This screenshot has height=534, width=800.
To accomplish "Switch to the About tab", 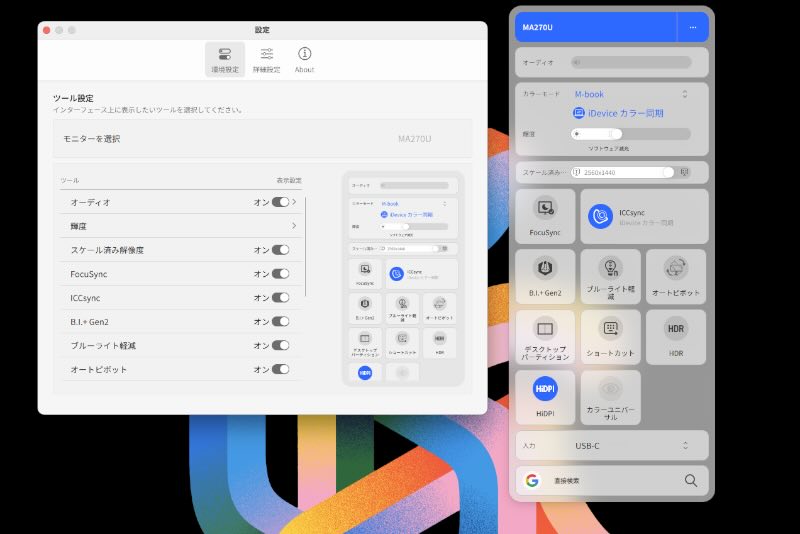I will 304,59.
